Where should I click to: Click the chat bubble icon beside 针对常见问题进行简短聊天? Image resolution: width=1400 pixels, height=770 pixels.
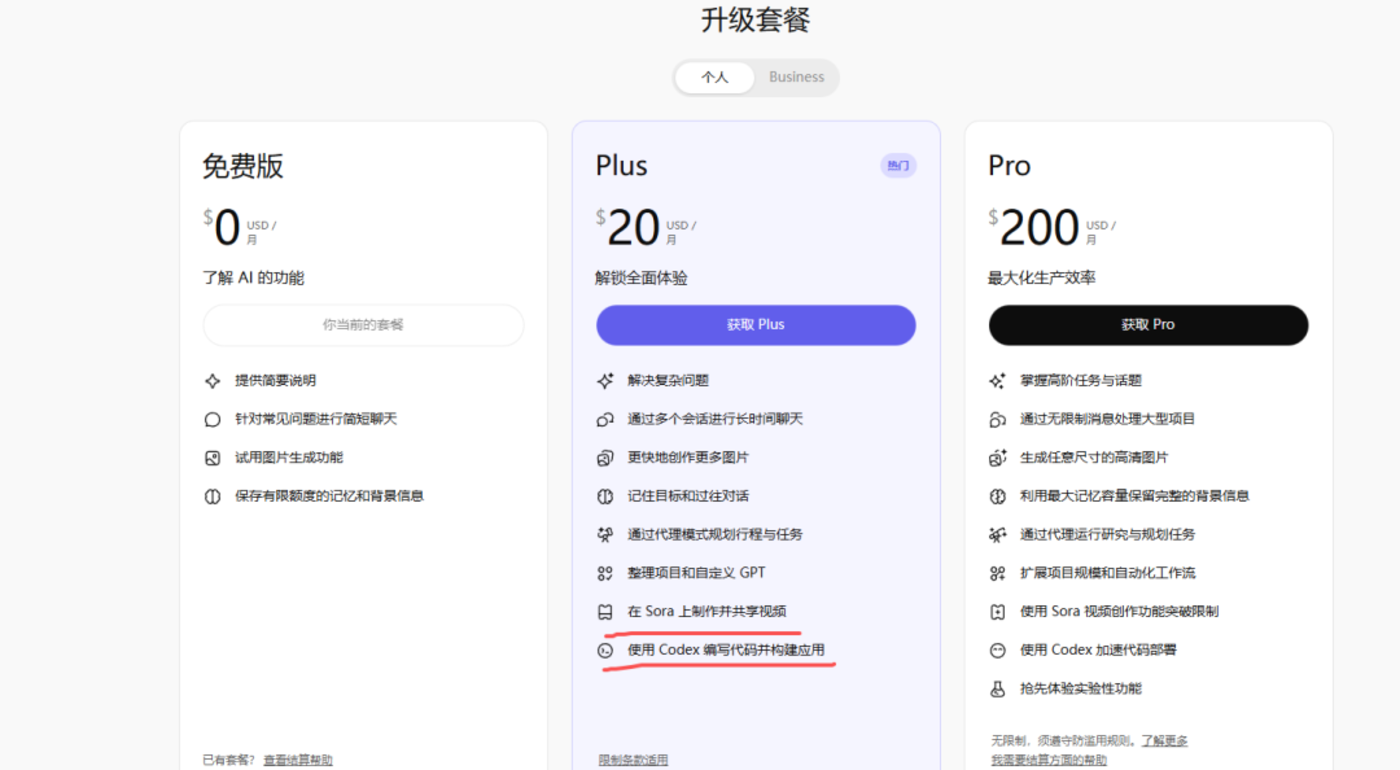(x=211, y=419)
